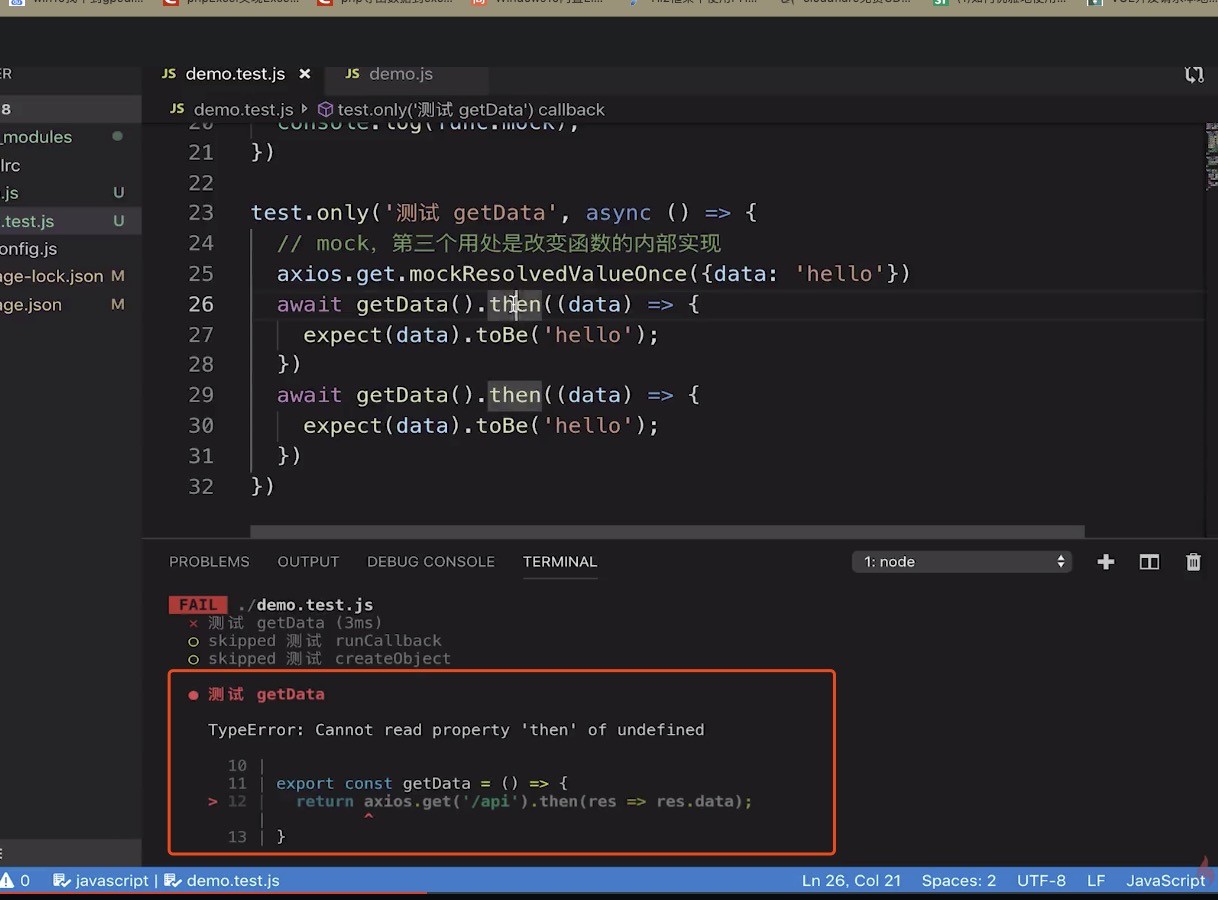Open onfig.js file in explorer
Viewport: 1218px width, 900px height.
70,249
